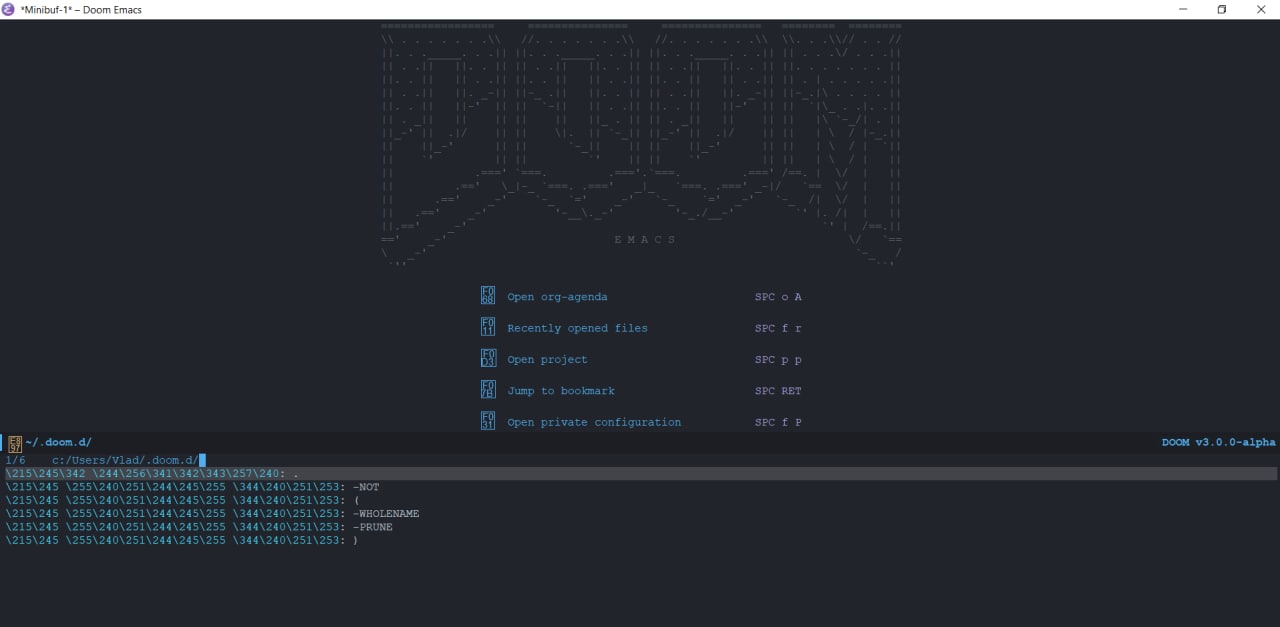This screenshot has width=1280, height=627.
Task: Choose Jump to bookmark
Action: tap(561, 391)
